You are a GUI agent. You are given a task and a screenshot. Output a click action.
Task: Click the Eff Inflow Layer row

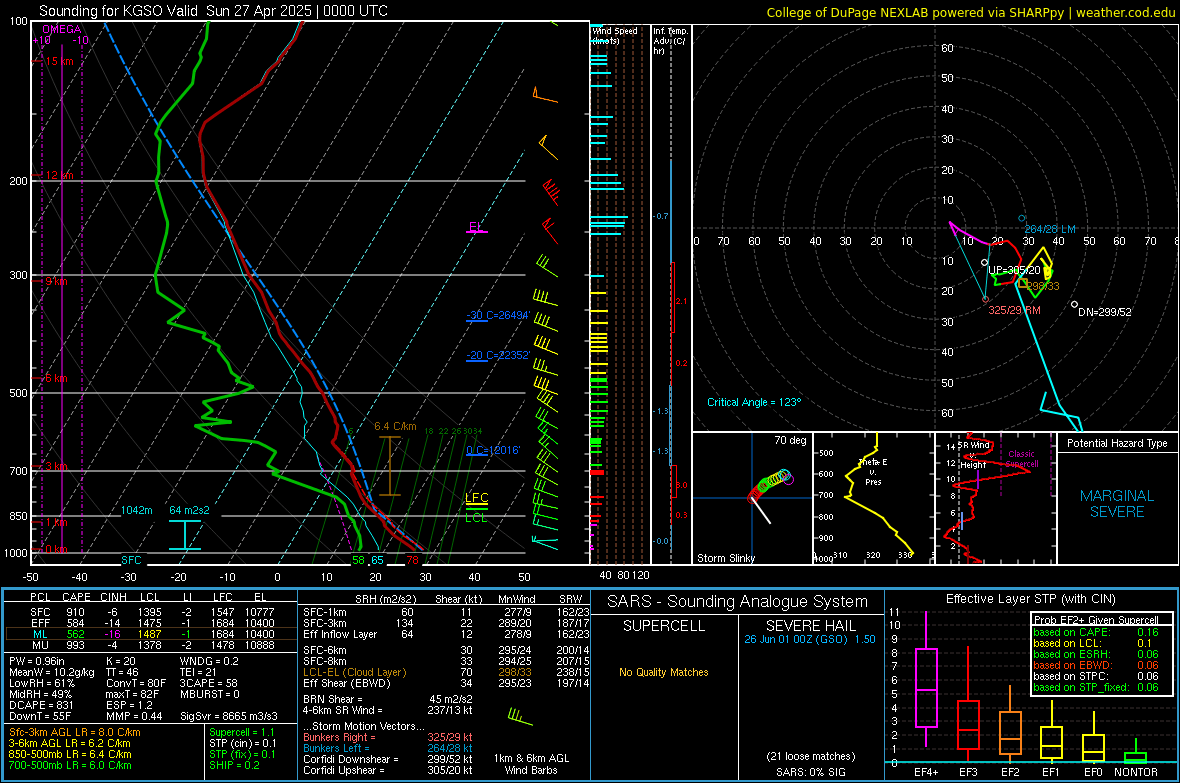(x=446, y=634)
